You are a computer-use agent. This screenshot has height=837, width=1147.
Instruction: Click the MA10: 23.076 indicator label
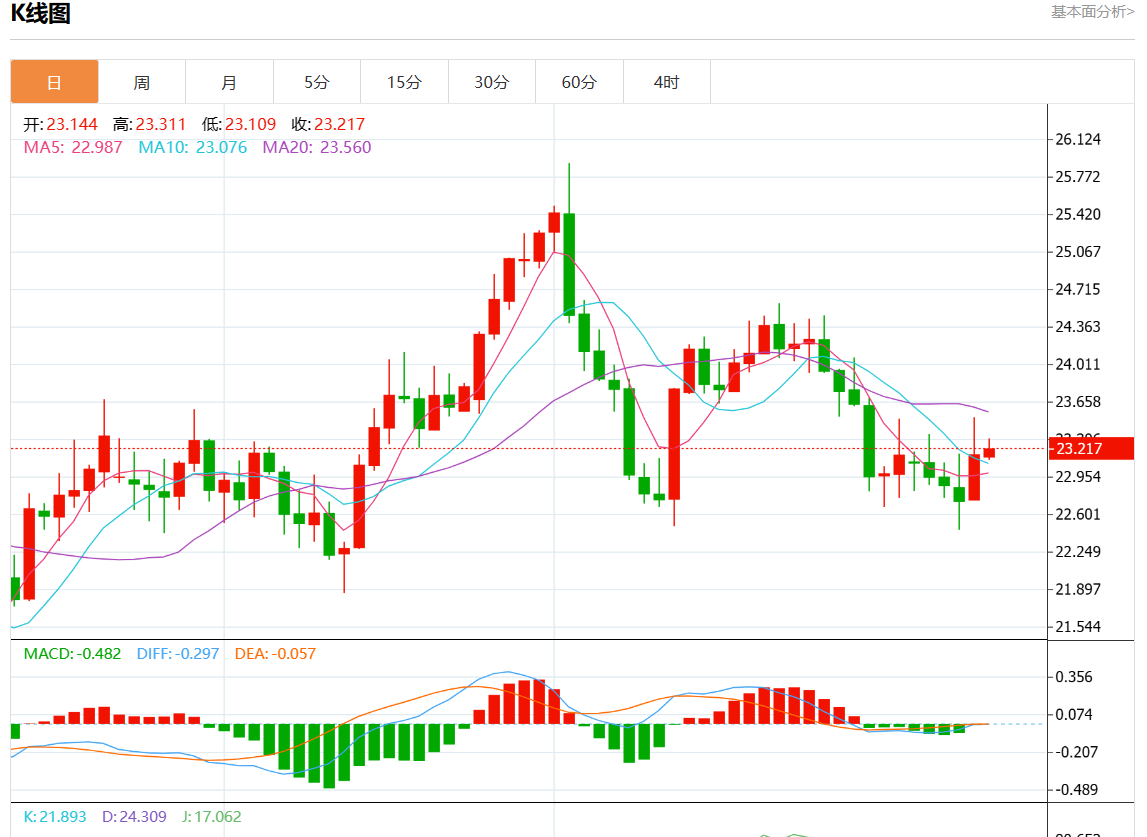(x=193, y=147)
